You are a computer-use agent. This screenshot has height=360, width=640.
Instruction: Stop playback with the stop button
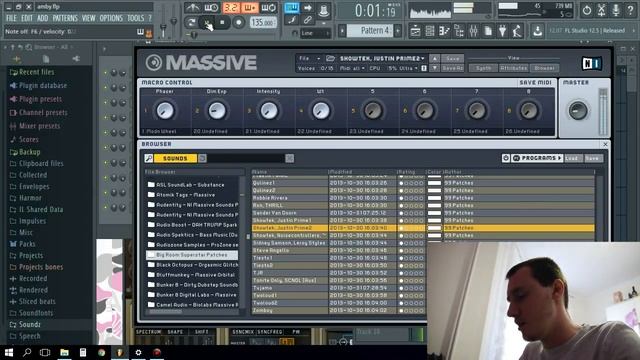coord(222,22)
